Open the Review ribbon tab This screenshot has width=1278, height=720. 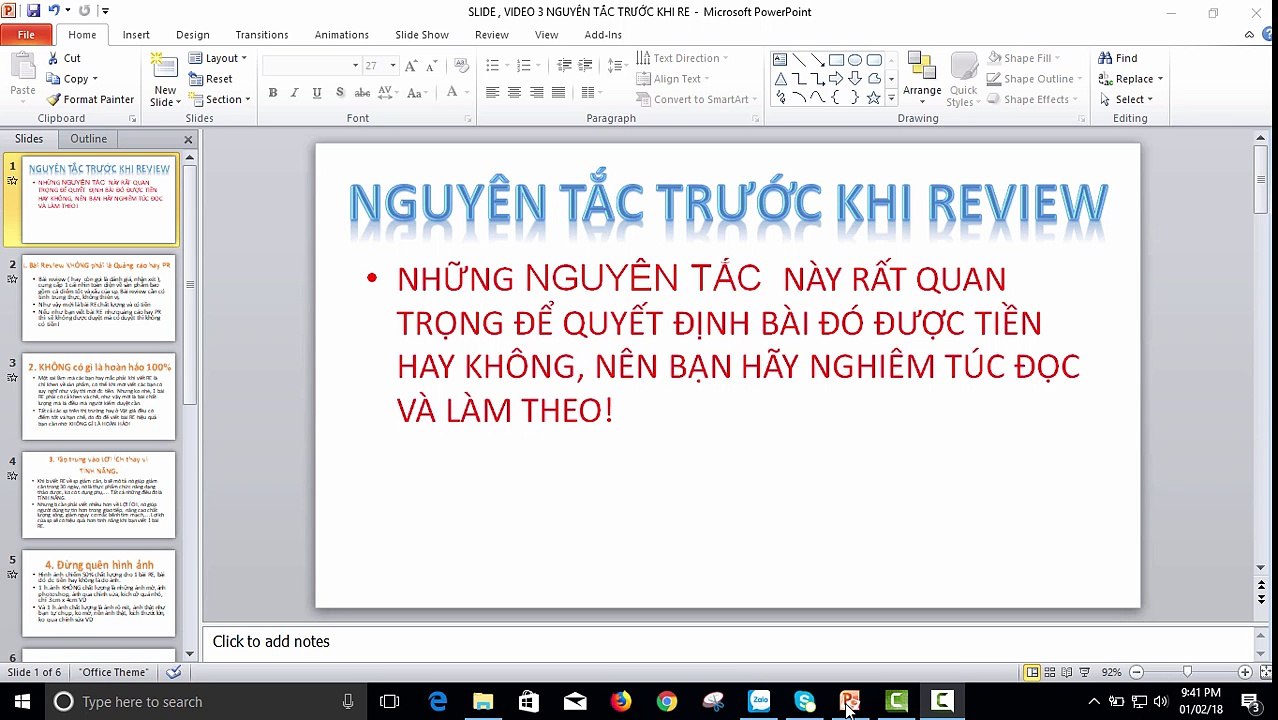click(492, 35)
